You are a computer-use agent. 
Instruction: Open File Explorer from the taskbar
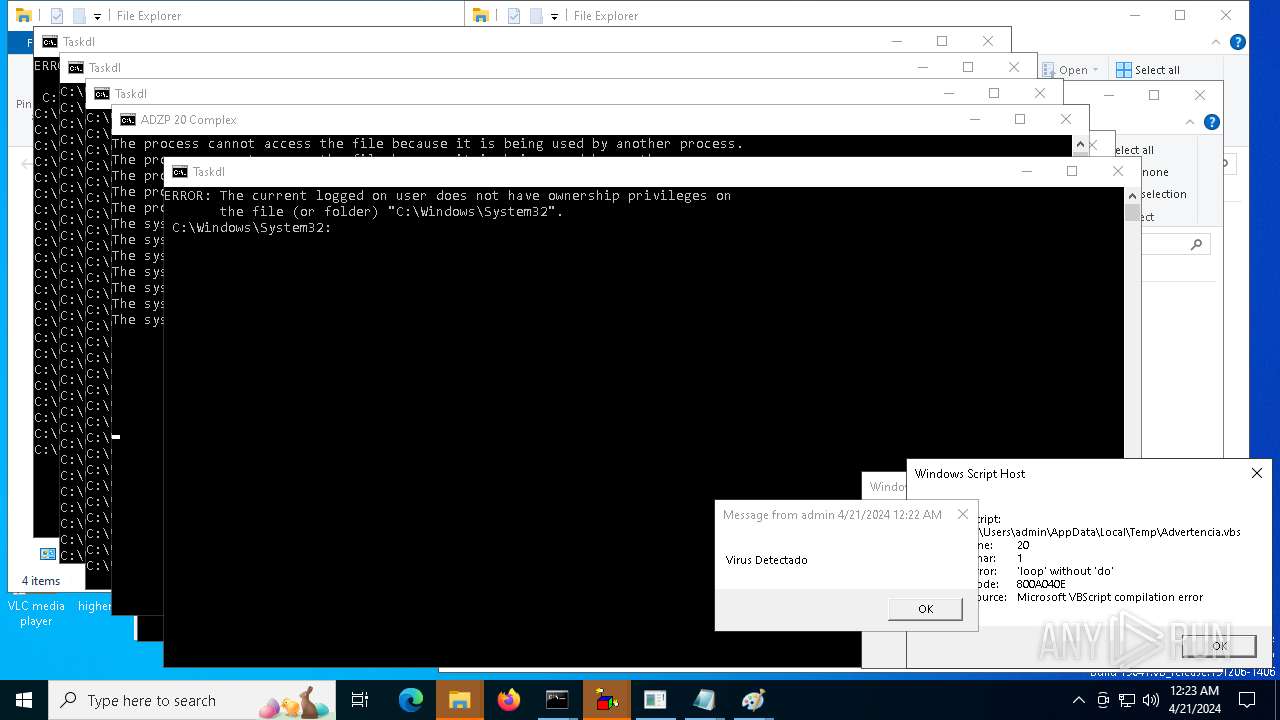(459, 700)
